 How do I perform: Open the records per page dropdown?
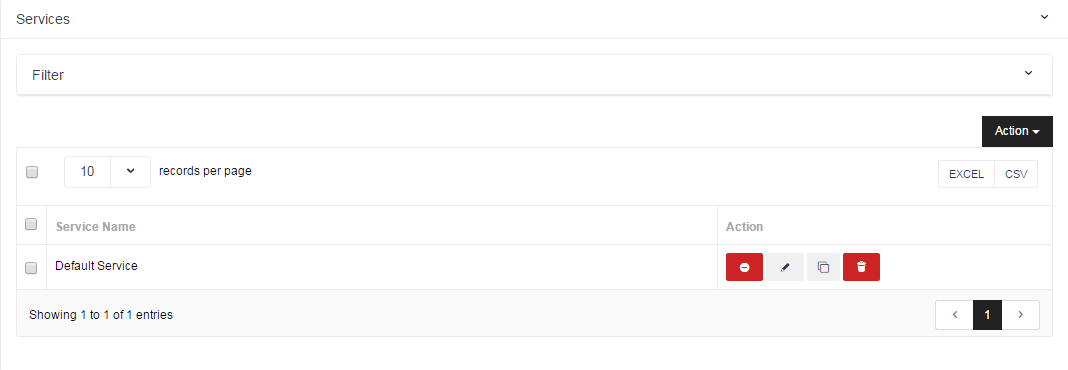[x=108, y=172]
